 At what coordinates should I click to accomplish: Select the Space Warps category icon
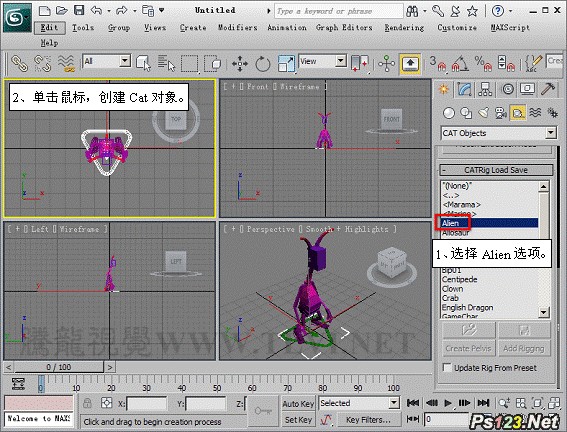click(x=535, y=113)
